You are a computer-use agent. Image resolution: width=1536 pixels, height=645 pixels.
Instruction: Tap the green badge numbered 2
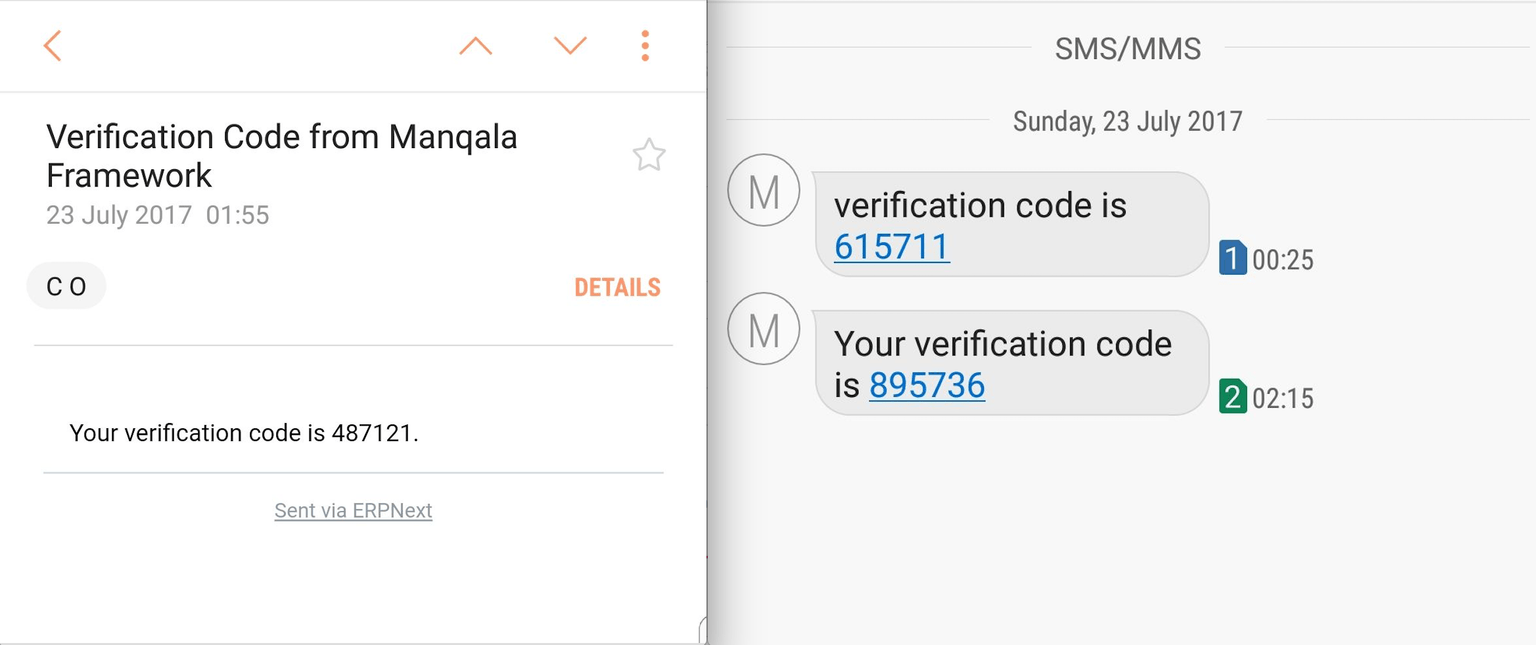click(1232, 397)
